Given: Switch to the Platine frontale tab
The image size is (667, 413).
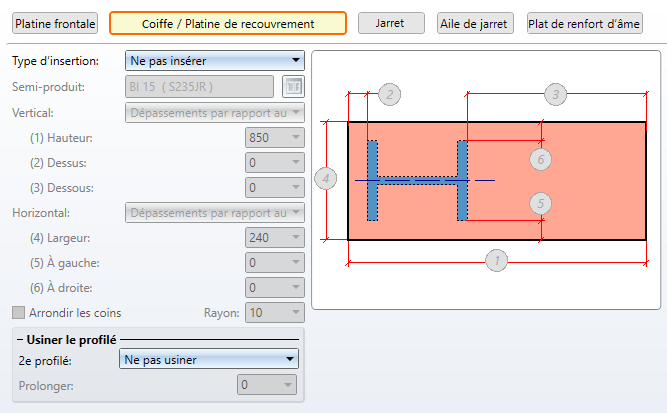Looking at the screenshot, I should (x=55, y=23).
